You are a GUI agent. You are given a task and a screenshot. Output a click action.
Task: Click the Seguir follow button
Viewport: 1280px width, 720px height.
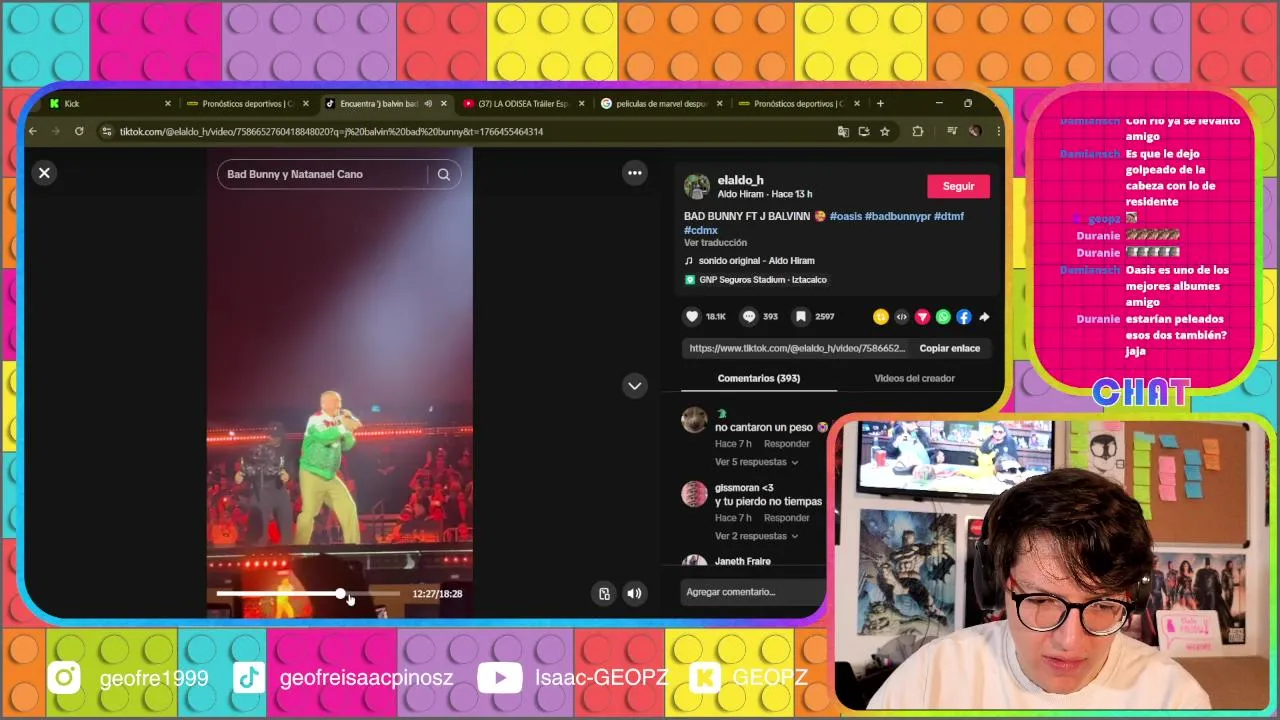point(958,186)
